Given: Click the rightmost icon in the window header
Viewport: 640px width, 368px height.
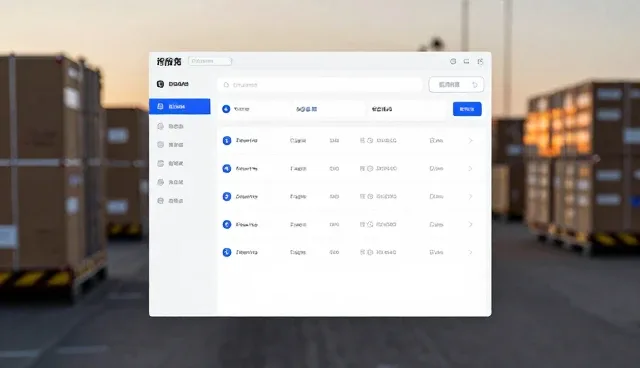Looking at the screenshot, I should (480, 61).
